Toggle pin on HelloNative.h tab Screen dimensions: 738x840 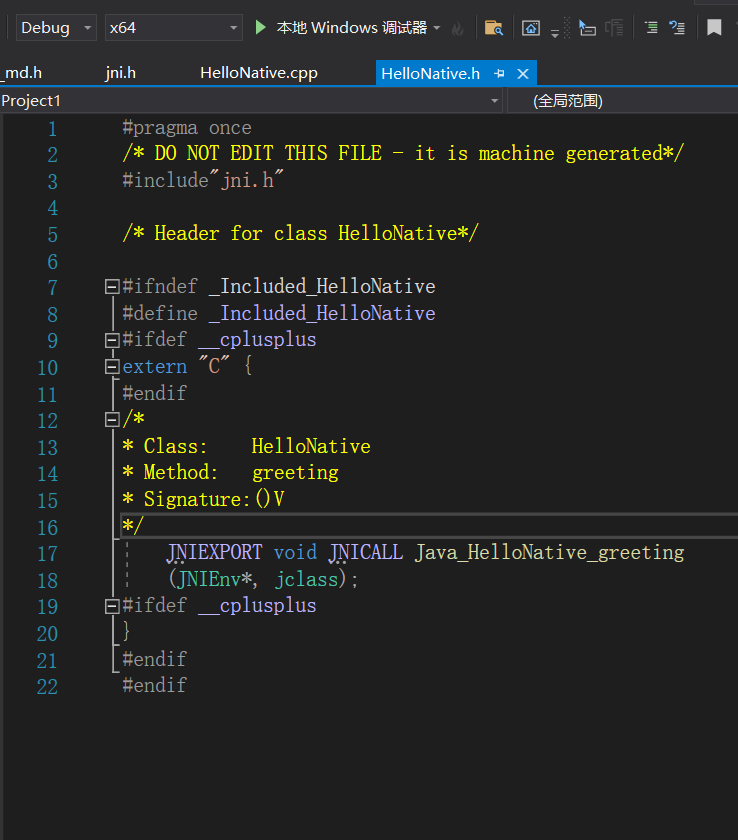pos(500,74)
